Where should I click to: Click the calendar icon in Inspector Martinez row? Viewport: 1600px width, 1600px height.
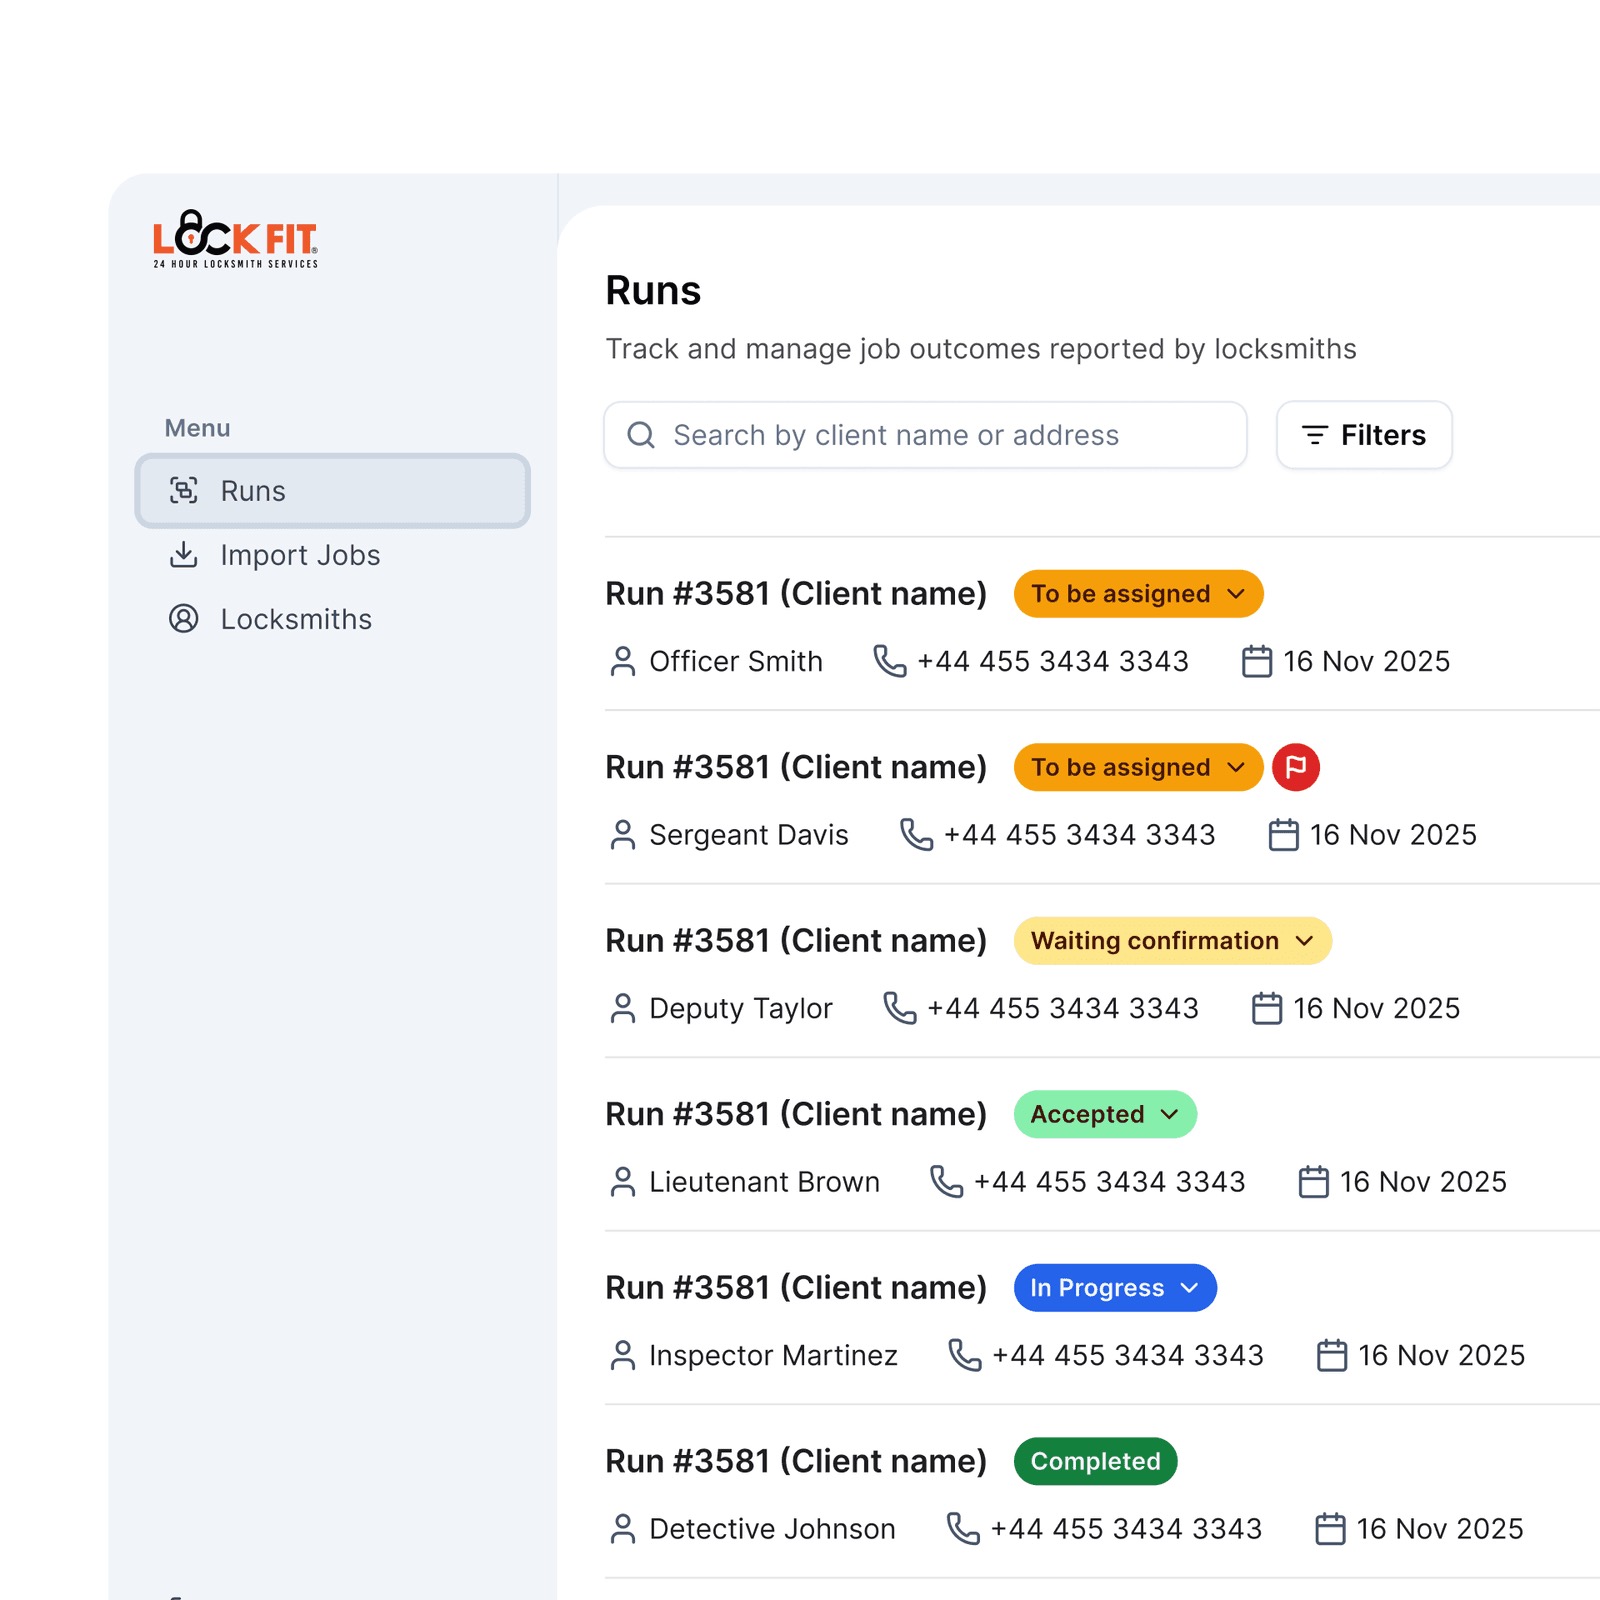(1332, 1355)
